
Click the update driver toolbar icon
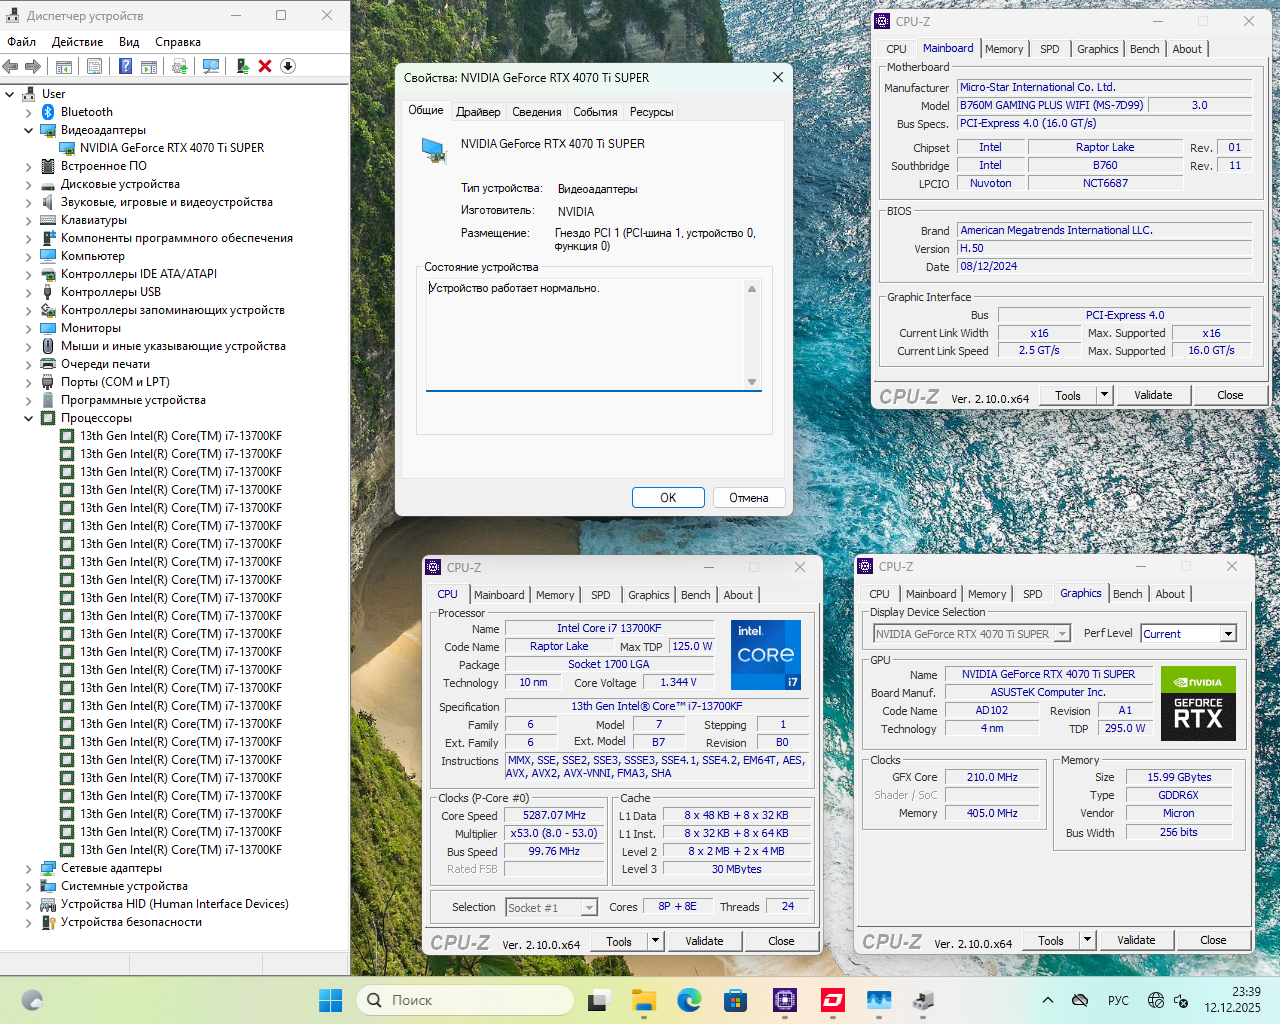(x=242, y=66)
